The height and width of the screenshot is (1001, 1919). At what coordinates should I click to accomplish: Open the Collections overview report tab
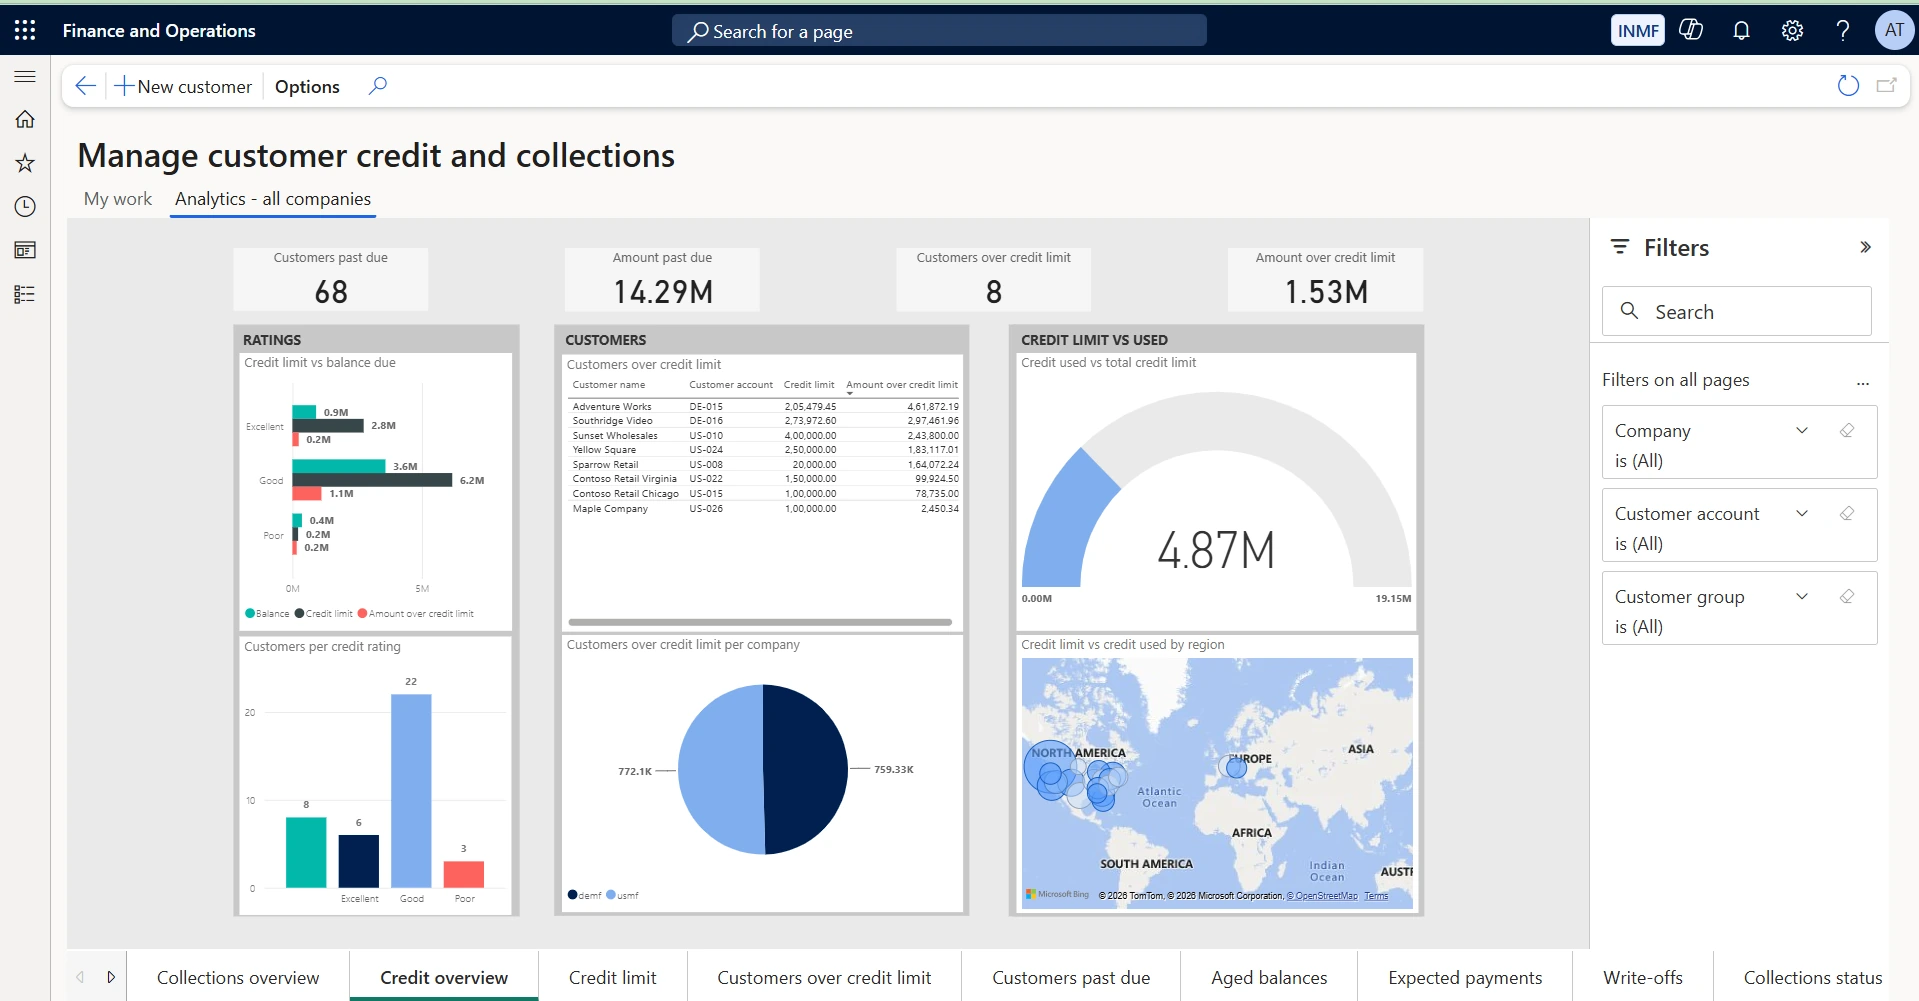click(238, 977)
